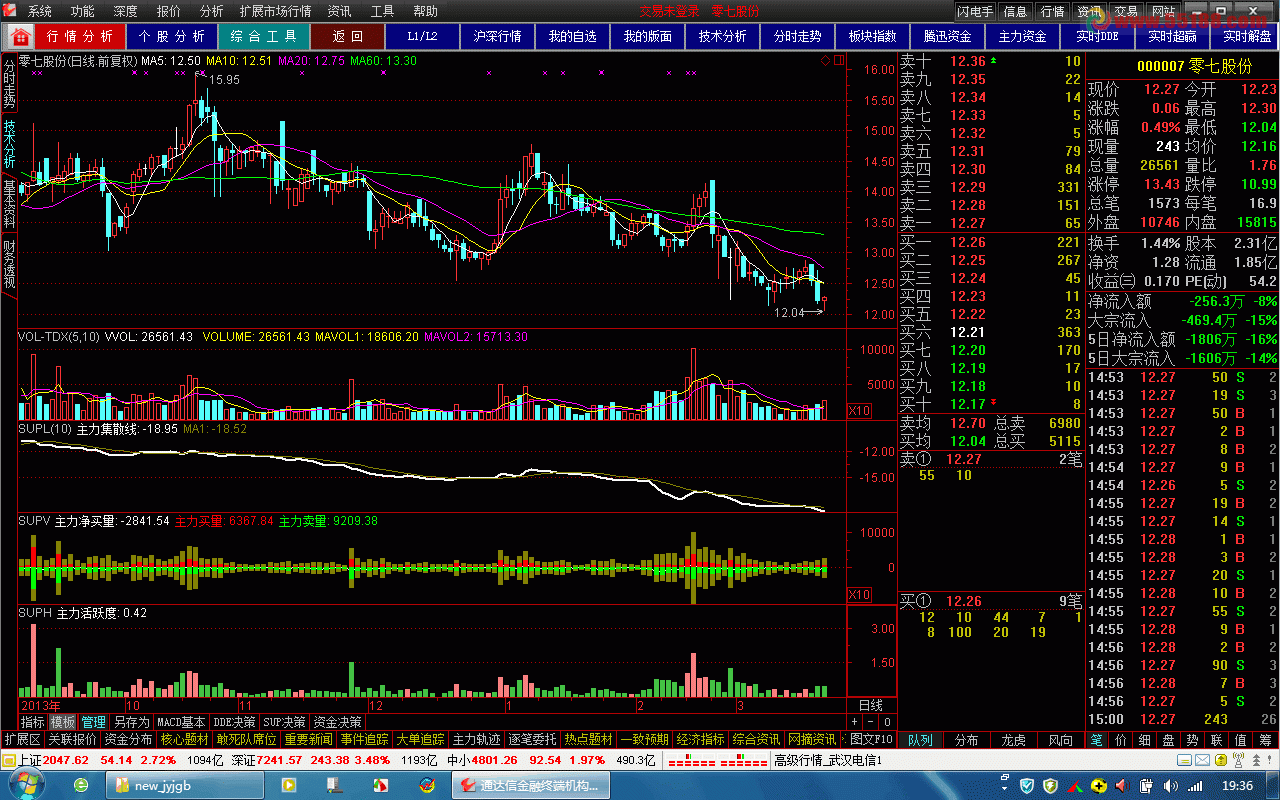This screenshot has height=800, width=1280.
Task: Click the exclamation mark icon in status bar
Action: (x=1269, y=760)
